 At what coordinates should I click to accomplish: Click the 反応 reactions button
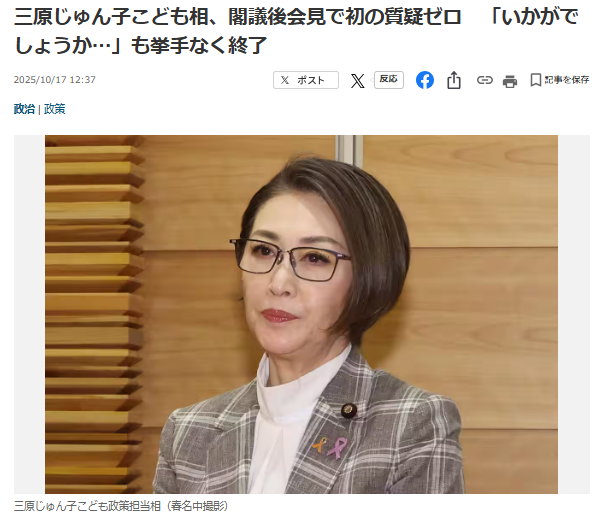[388, 80]
